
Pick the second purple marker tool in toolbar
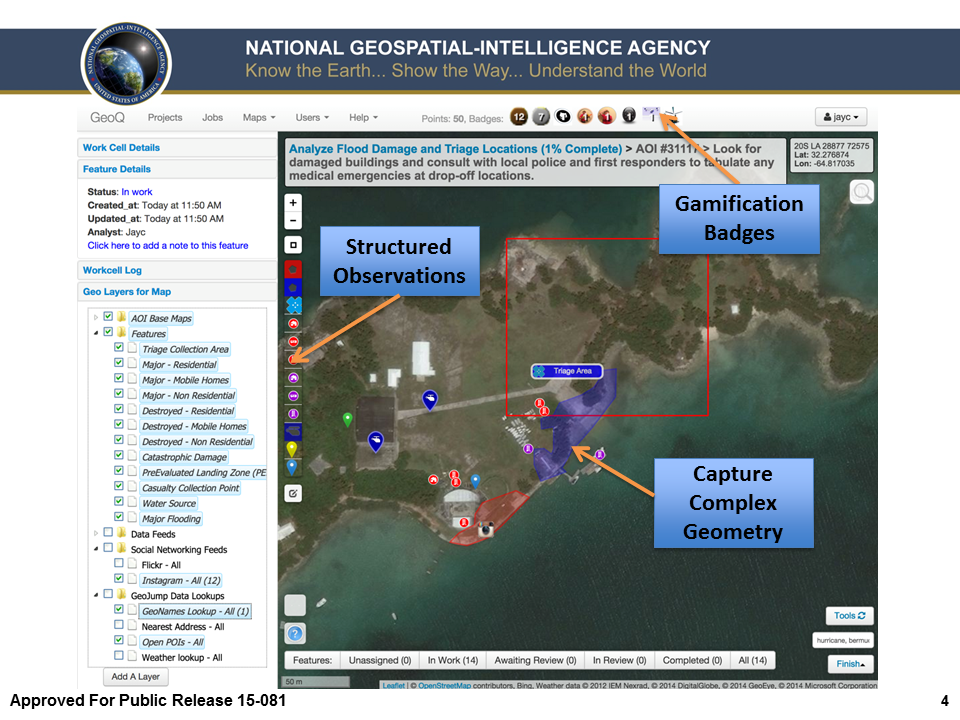[293, 396]
